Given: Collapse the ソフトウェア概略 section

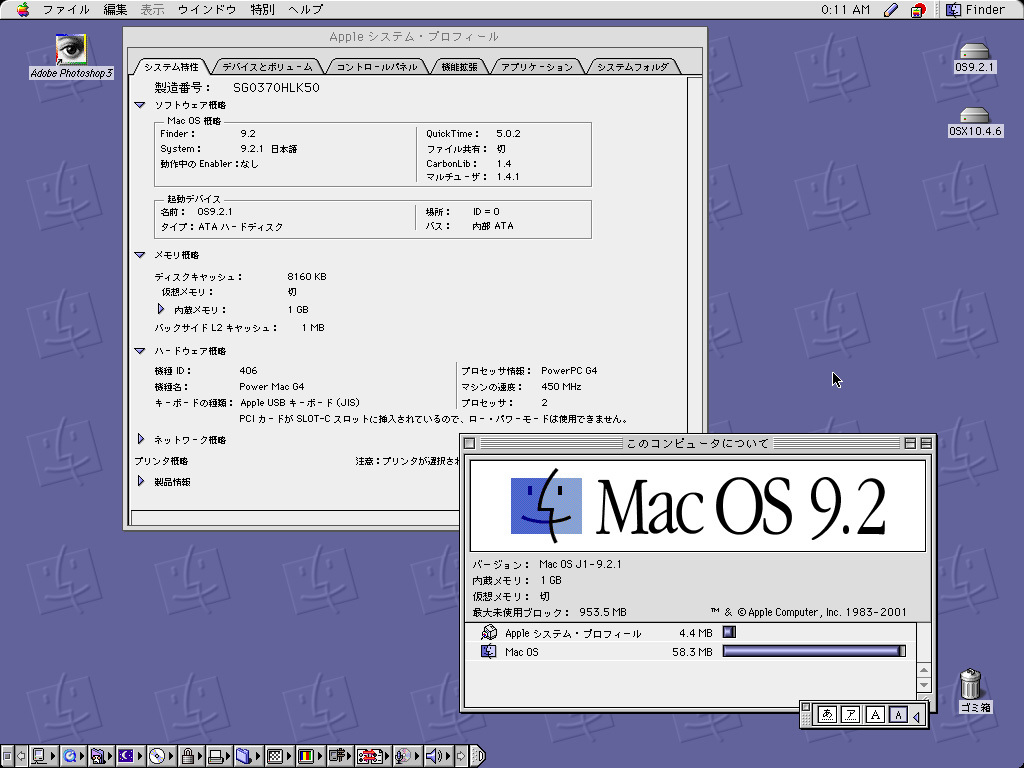Looking at the screenshot, I should tap(140, 105).
